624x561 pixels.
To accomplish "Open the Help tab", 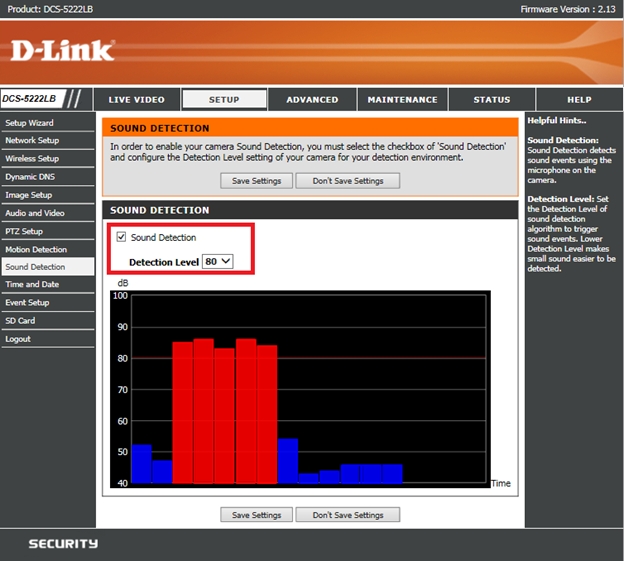I will tap(579, 100).
